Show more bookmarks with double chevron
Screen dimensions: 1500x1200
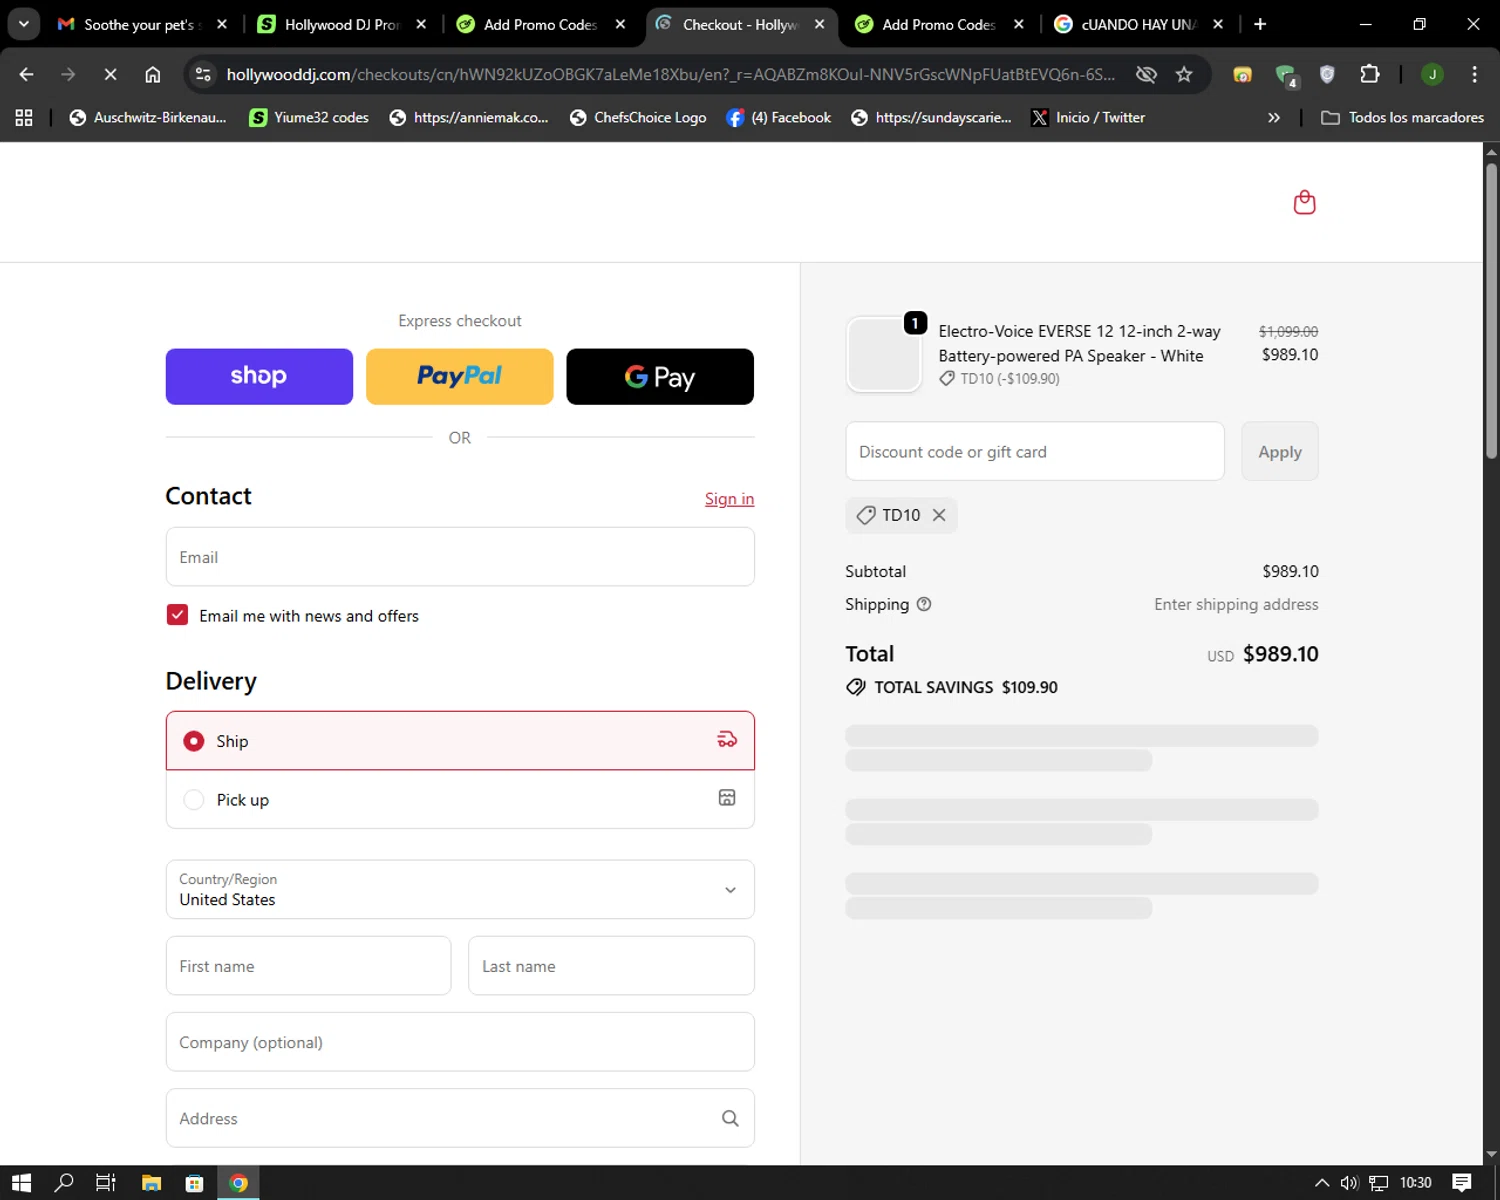[x=1274, y=118]
